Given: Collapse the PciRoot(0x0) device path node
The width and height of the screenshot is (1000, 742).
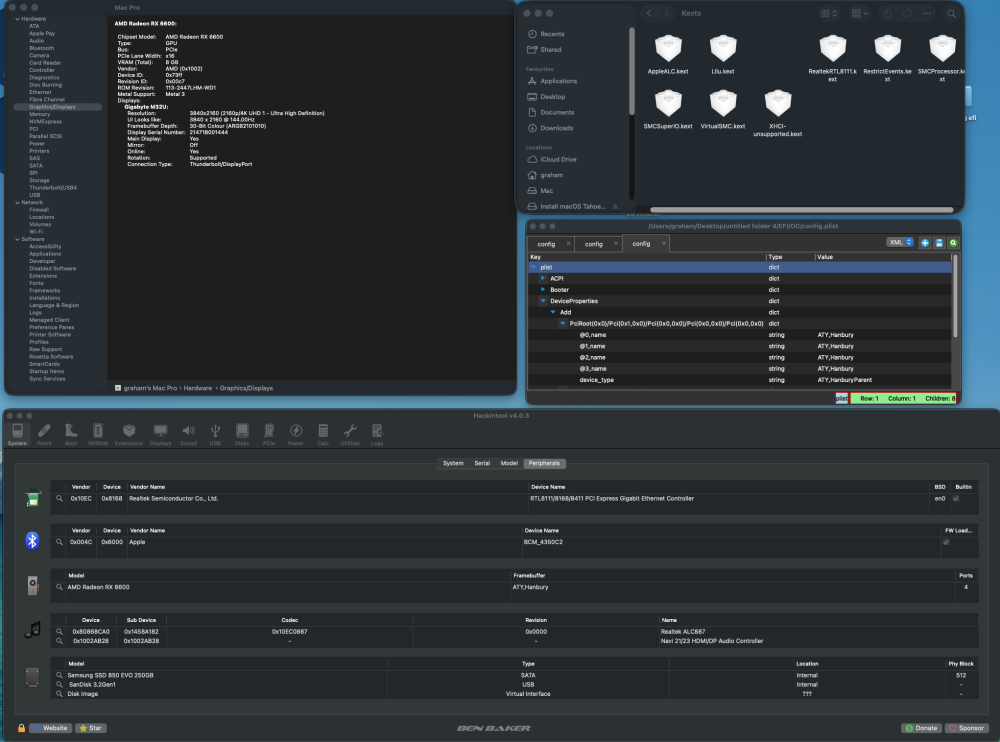Looking at the screenshot, I should pos(562,323).
